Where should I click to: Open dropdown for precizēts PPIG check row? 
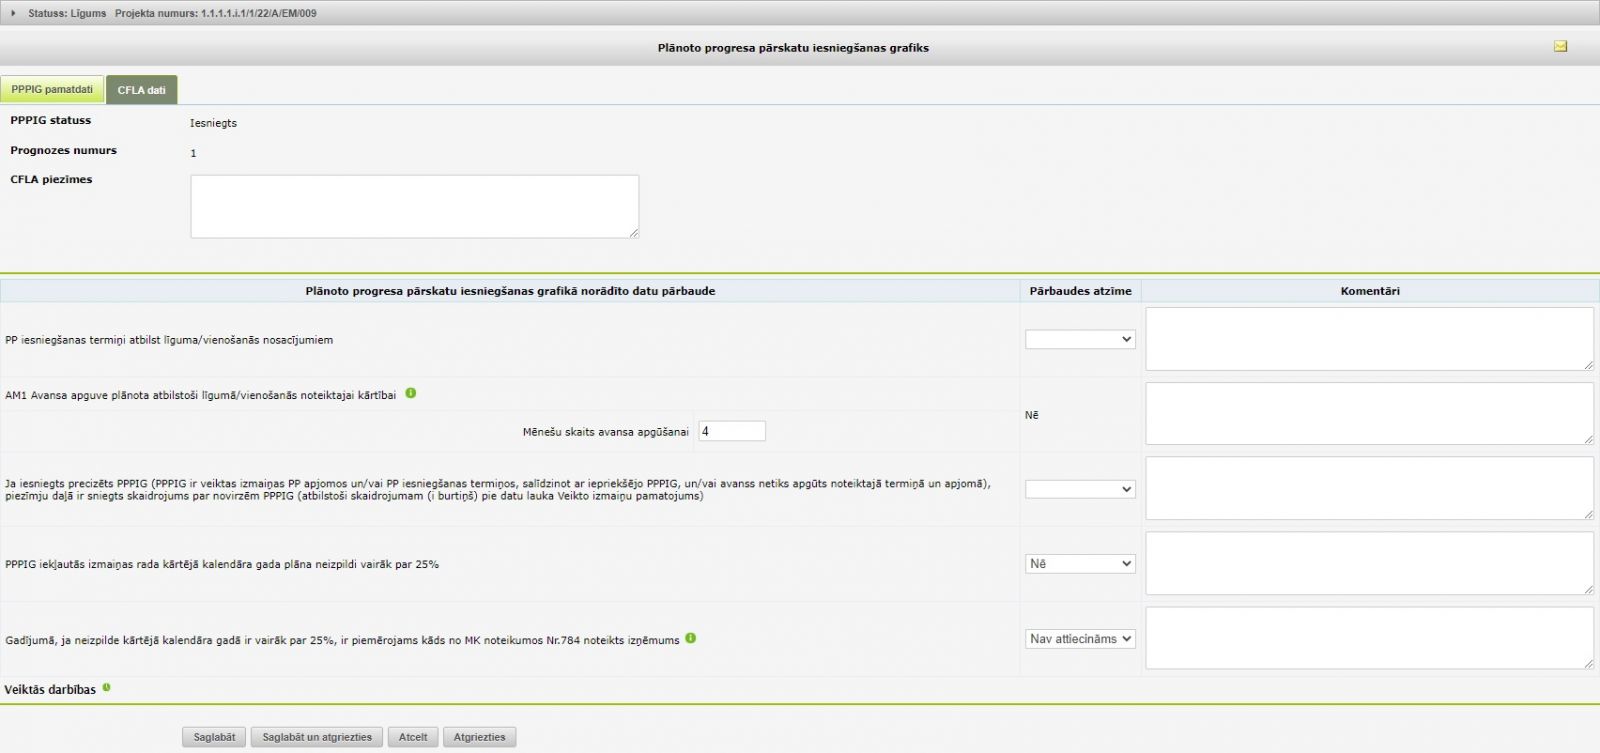pyautogui.click(x=1080, y=489)
